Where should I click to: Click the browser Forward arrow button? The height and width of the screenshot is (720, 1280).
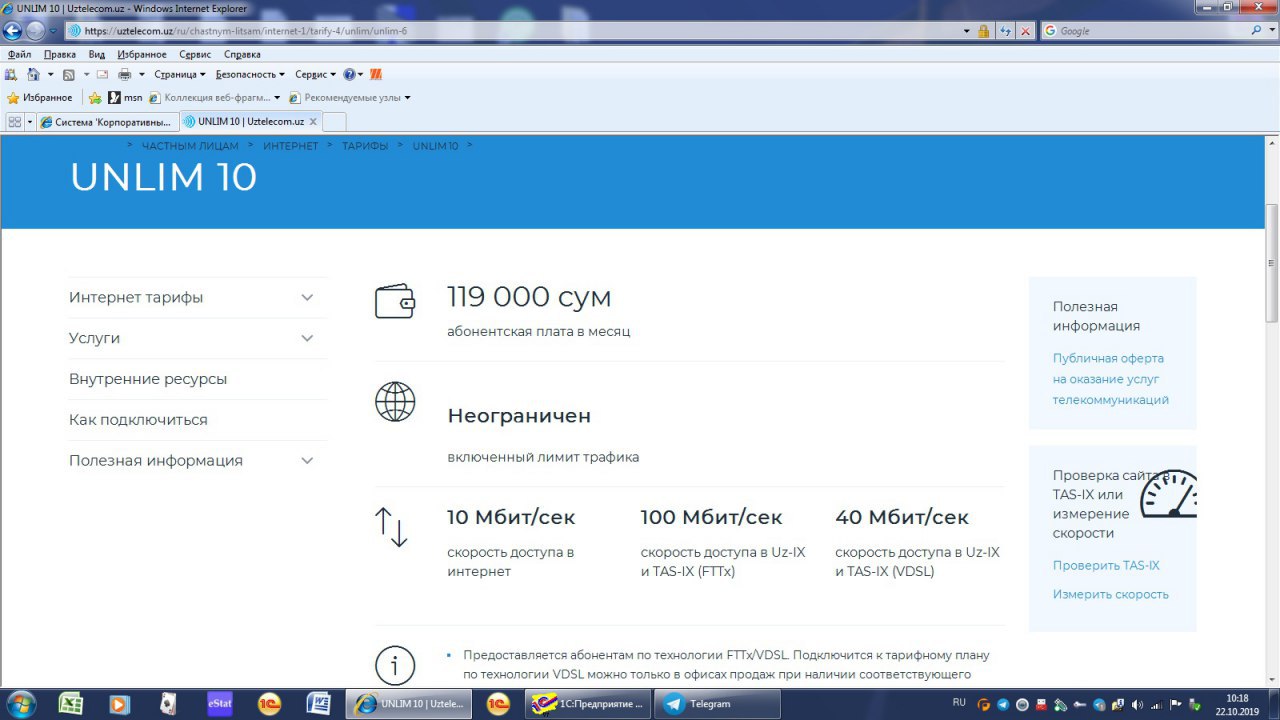coord(35,31)
